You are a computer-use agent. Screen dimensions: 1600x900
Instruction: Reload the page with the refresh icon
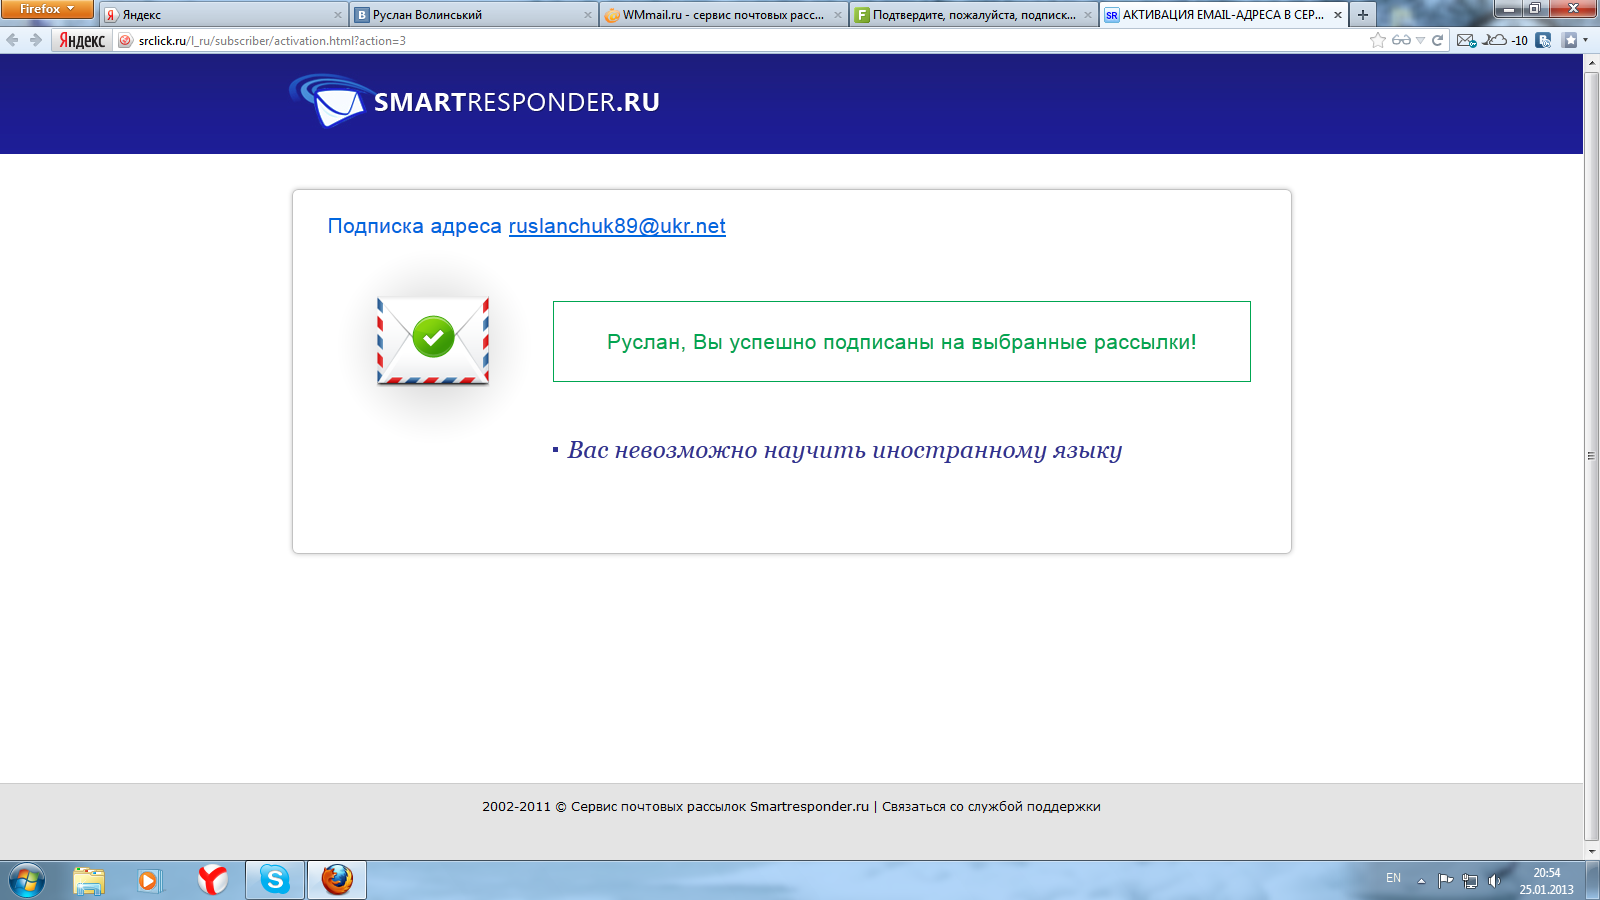click(1437, 40)
